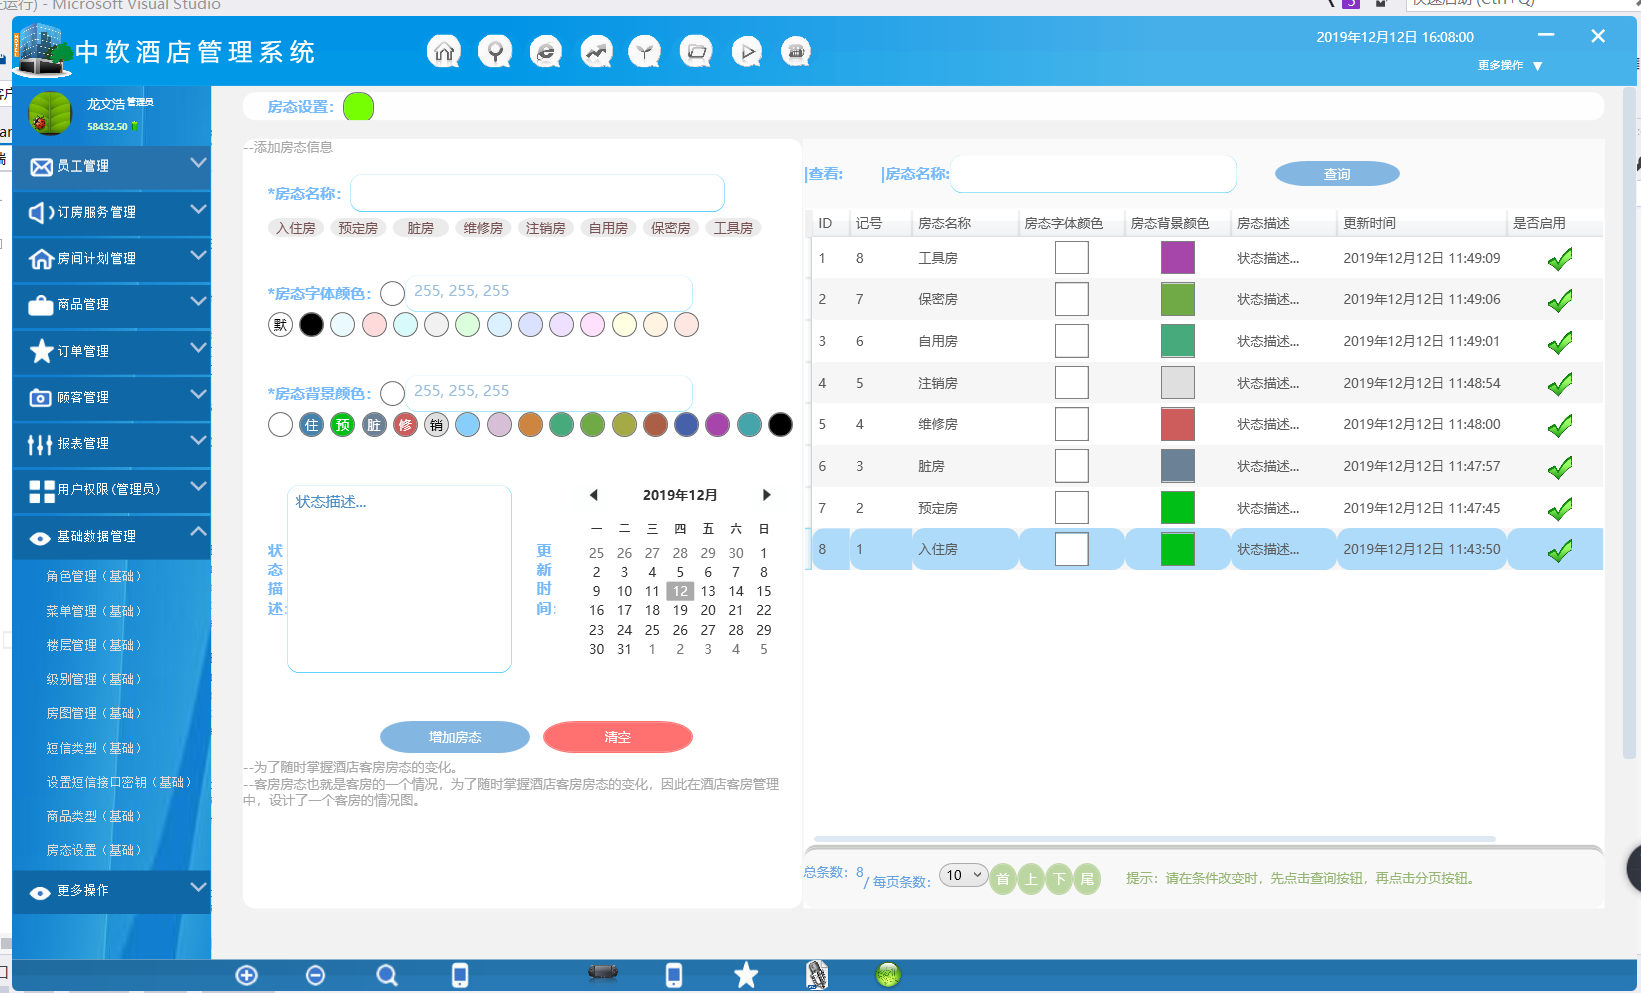Viewport: 1641px width, 993px height.
Task: Collapse the 基础数据管理 section
Action: (x=111, y=537)
